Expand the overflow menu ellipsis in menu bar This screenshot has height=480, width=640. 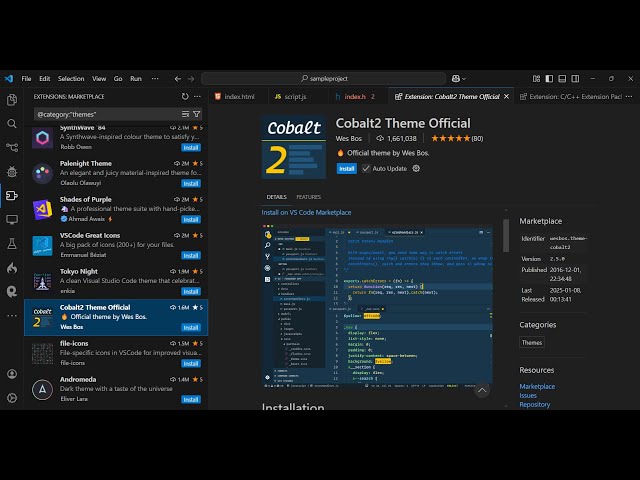[x=156, y=78]
